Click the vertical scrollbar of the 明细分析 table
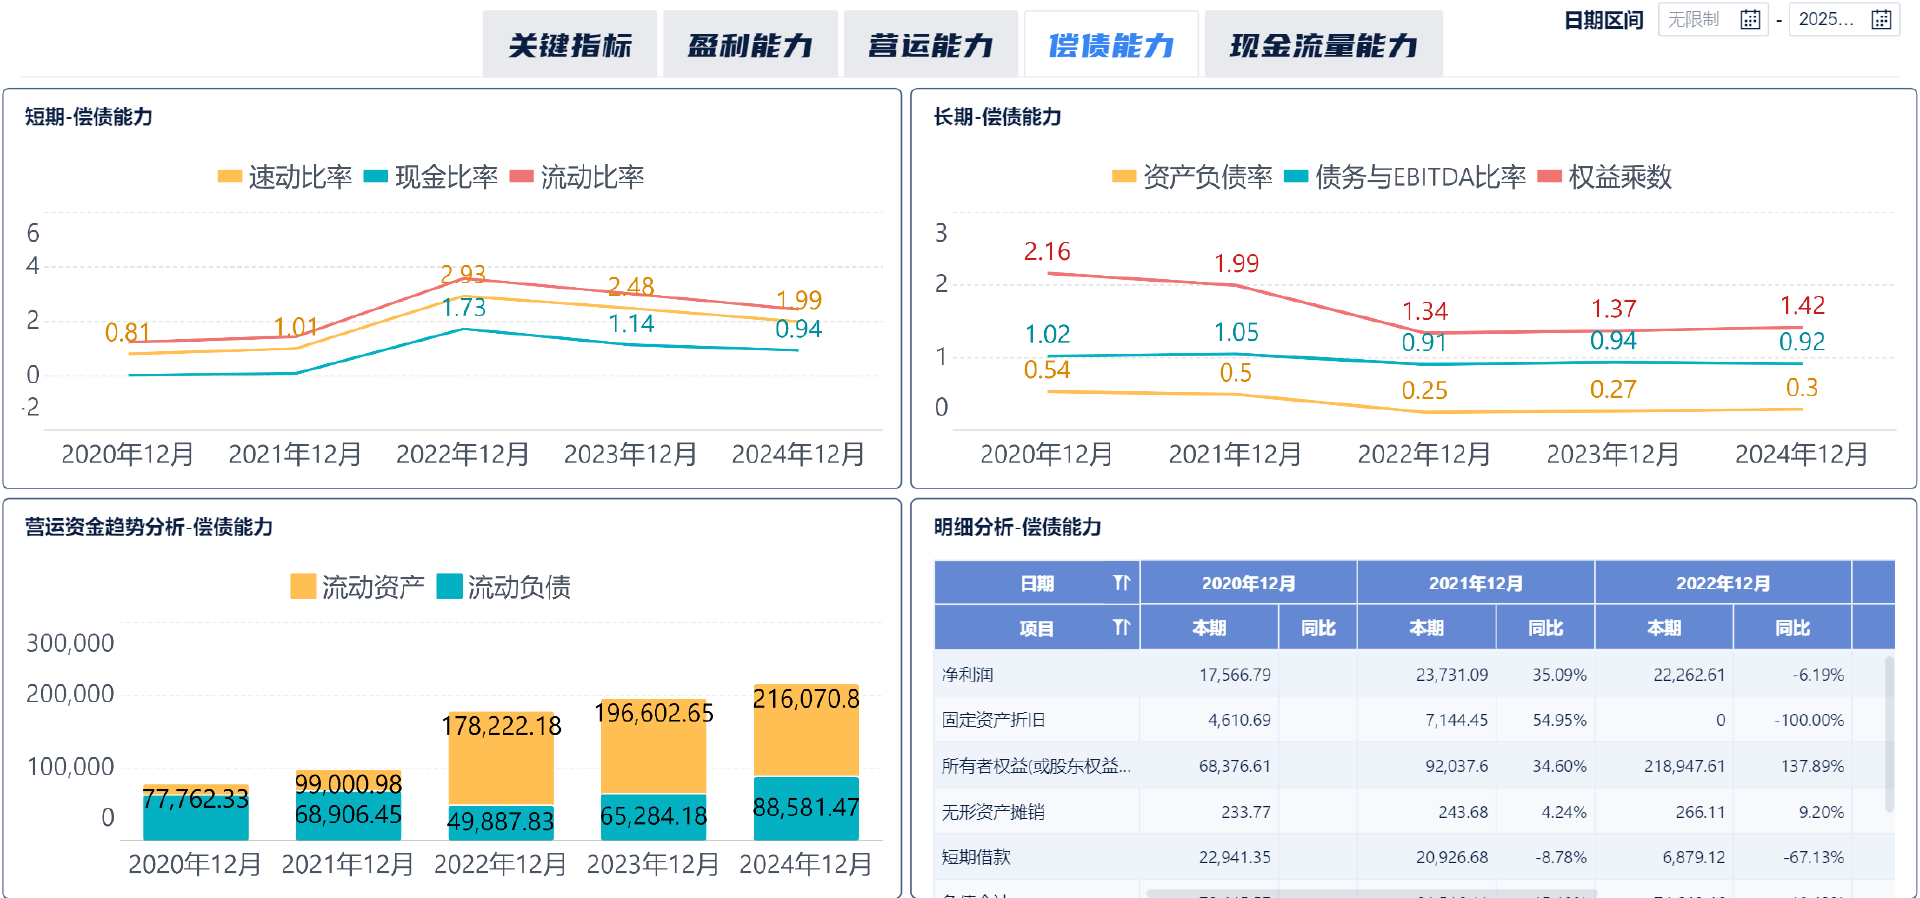 [1889, 734]
